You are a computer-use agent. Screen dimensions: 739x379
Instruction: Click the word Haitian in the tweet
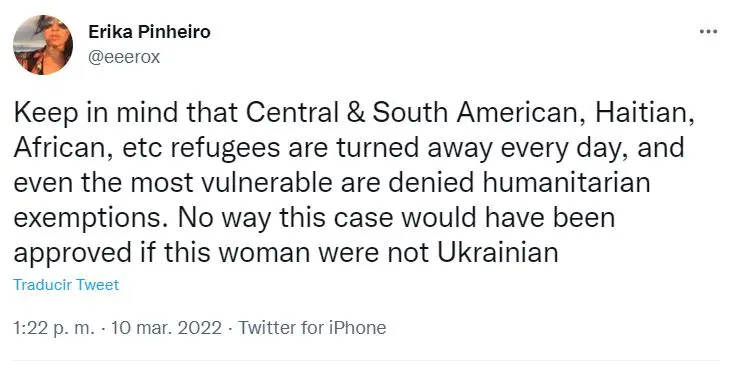click(644, 114)
